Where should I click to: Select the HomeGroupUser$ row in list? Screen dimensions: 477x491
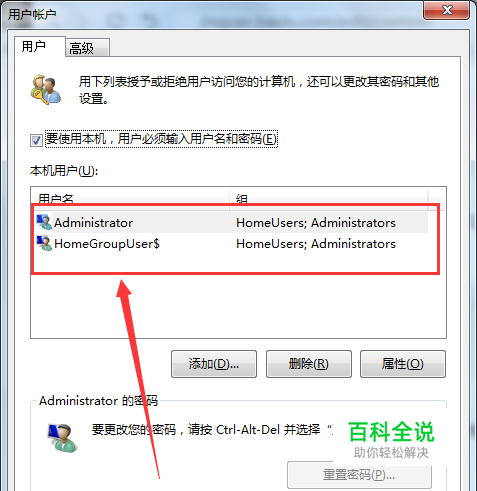click(x=230, y=244)
